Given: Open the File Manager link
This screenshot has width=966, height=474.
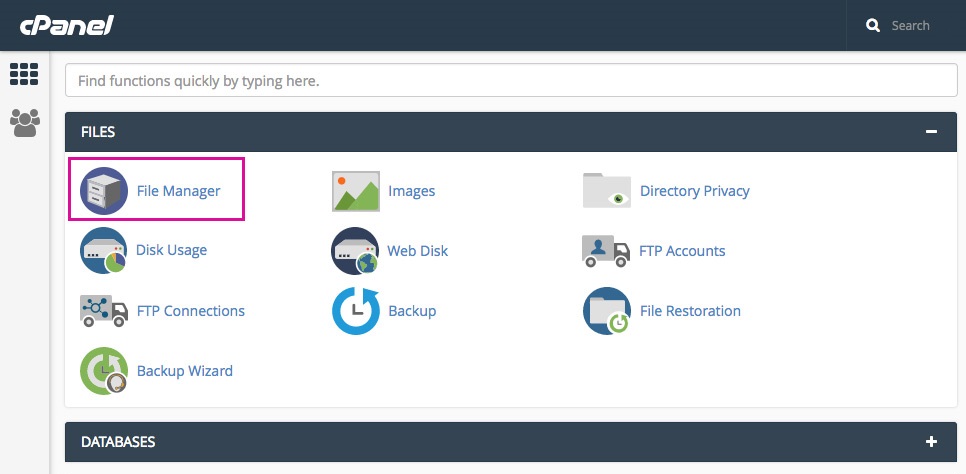Looking at the screenshot, I should tap(179, 191).
